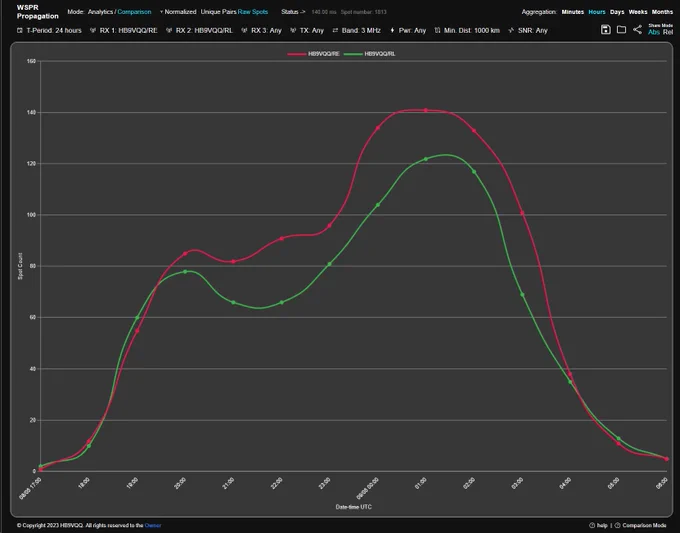Open the RX 1: HB9VQQ/RE selector

(128, 30)
